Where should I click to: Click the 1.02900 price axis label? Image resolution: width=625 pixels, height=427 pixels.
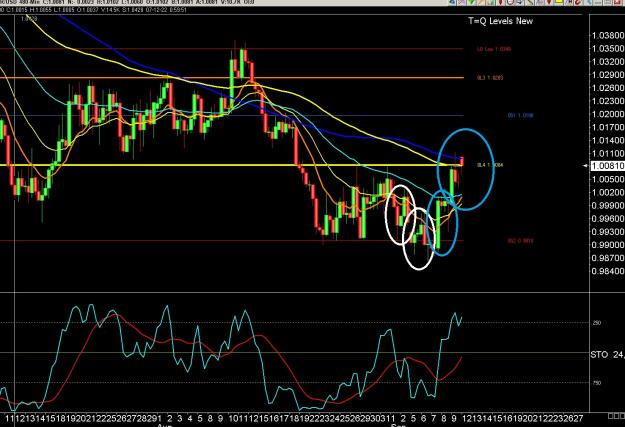coord(608,75)
